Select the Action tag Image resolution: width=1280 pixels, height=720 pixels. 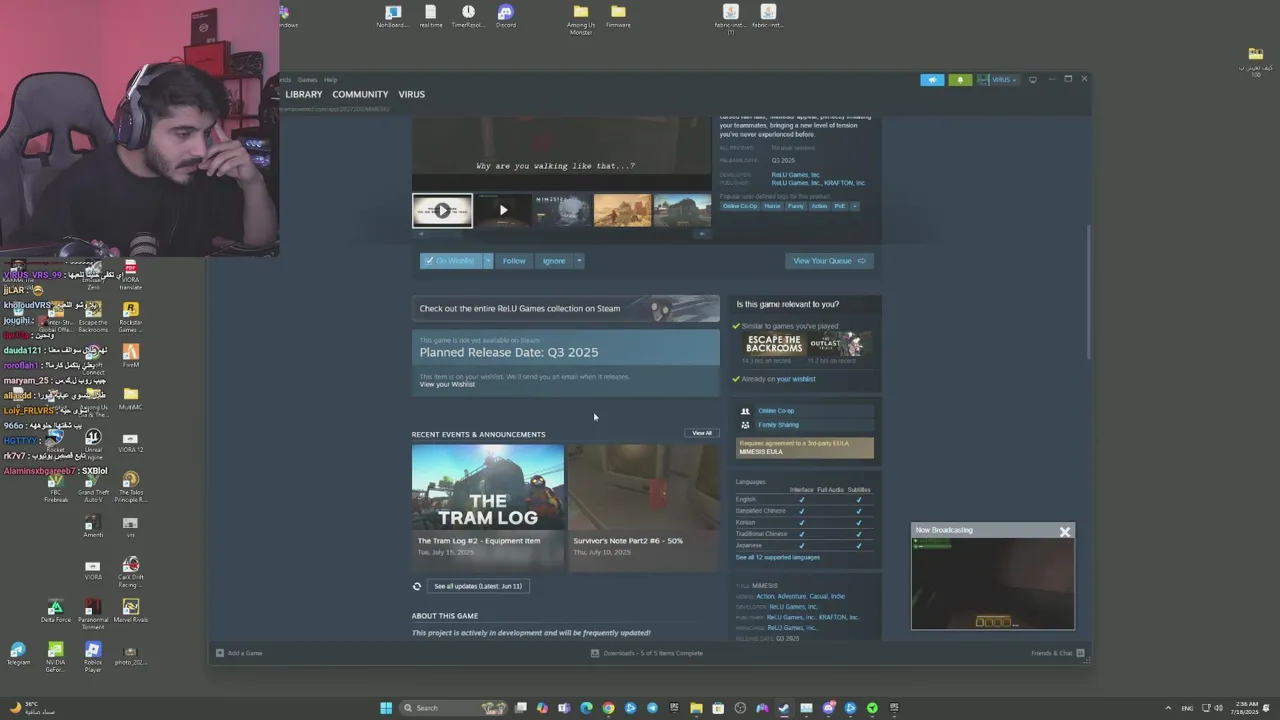[x=819, y=206]
